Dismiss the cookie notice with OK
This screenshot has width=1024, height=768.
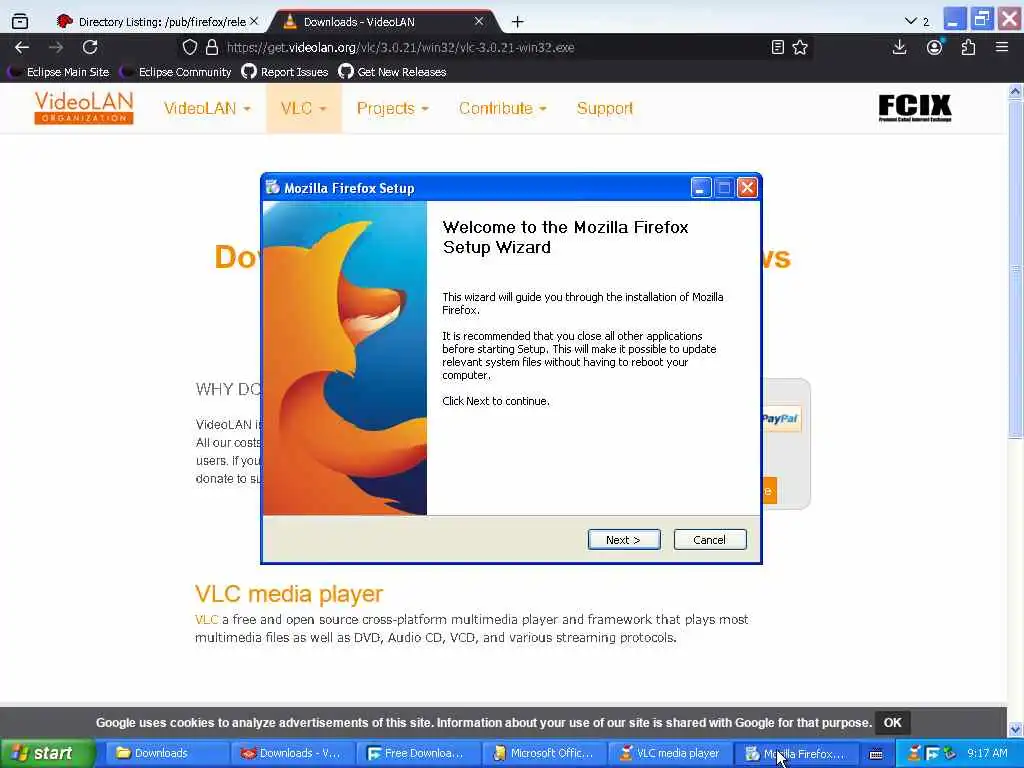(892, 722)
